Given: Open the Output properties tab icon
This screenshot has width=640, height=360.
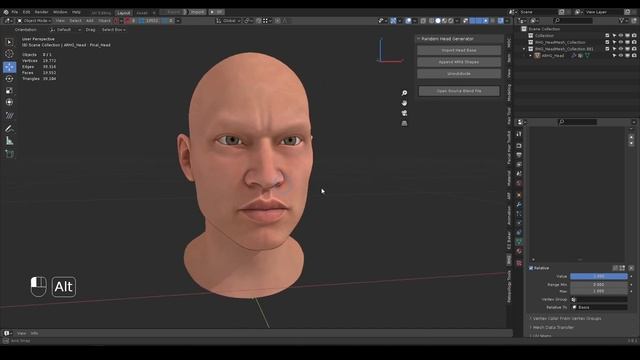Looking at the screenshot, I should click(x=519, y=155).
